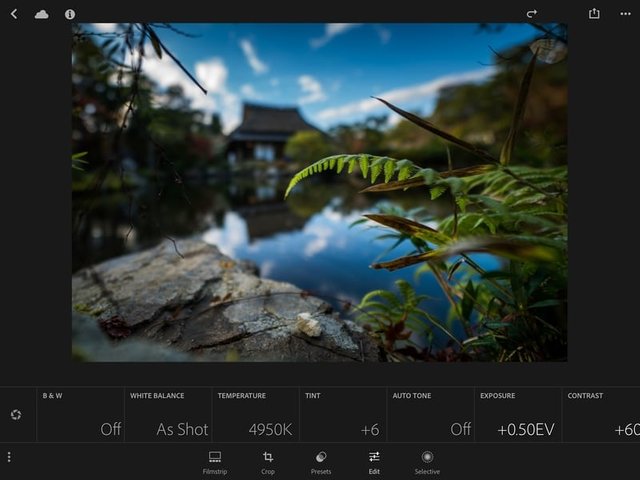Open the Presets panel

[321, 462]
